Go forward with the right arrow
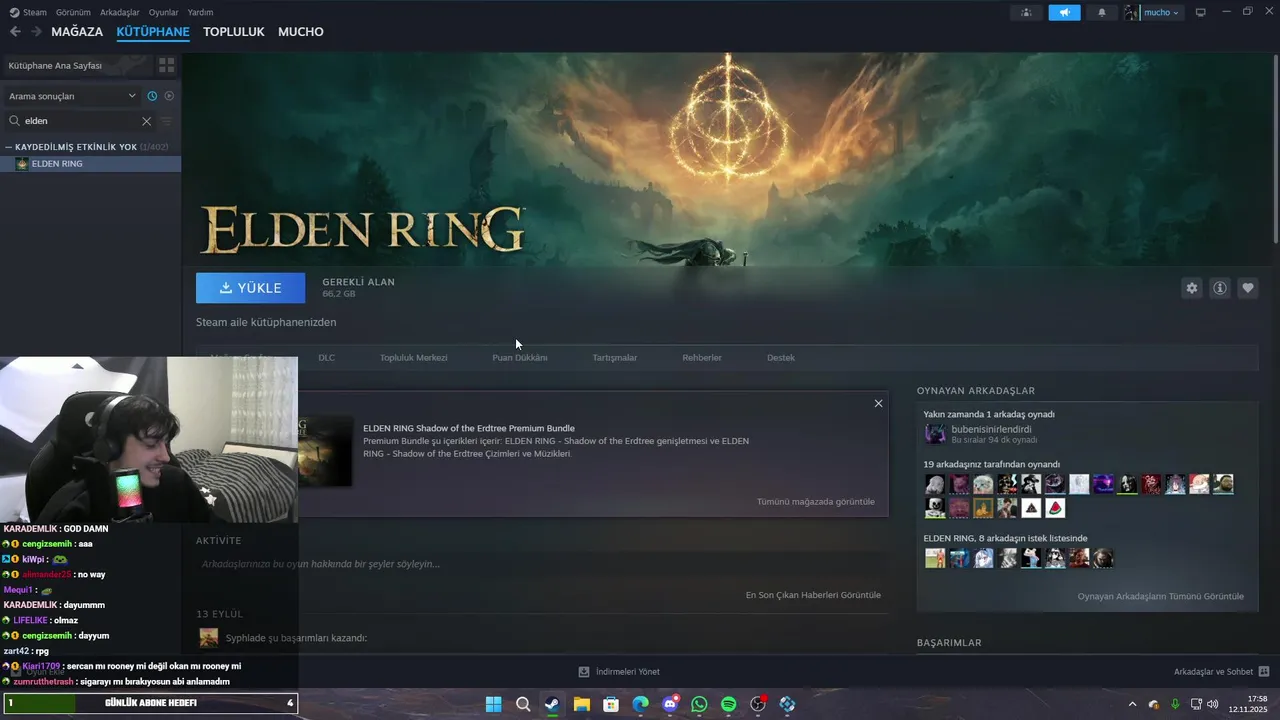 [x=36, y=32]
